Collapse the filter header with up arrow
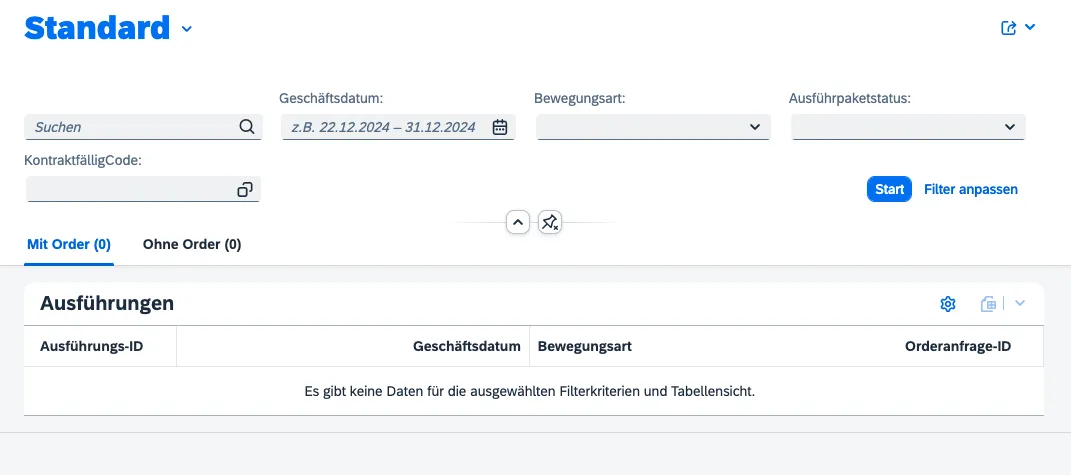This screenshot has width=1071, height=475. click(x=517, y=222)
